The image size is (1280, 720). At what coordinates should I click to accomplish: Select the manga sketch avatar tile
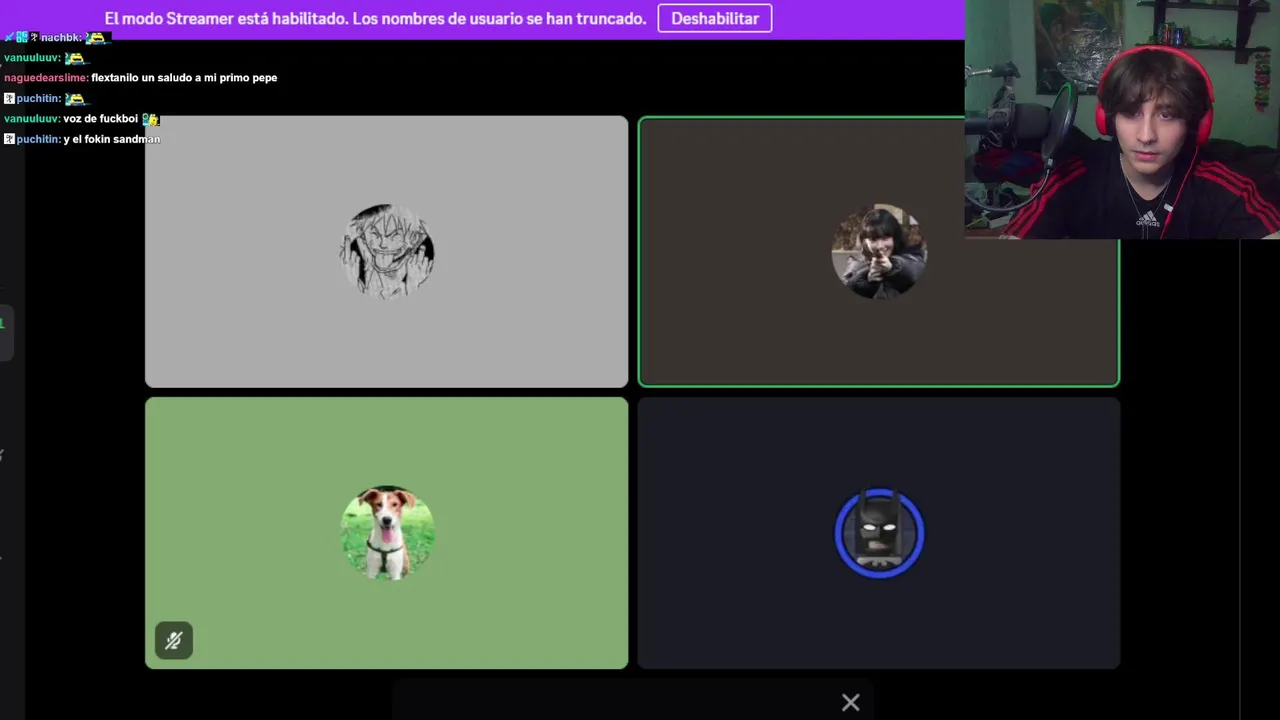386,251
